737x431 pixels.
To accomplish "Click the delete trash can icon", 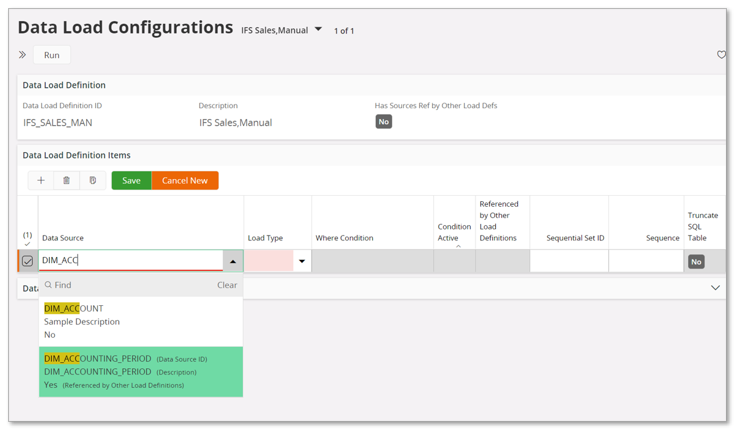I will point(66,181).
